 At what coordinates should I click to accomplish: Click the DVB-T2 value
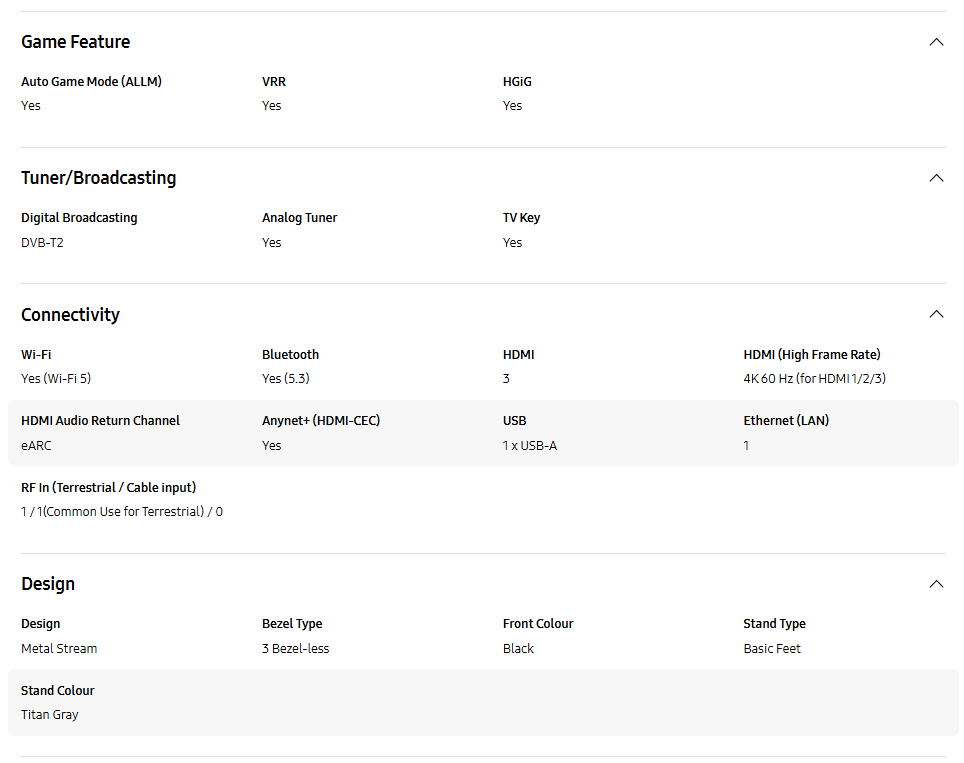tap(42, 242)
